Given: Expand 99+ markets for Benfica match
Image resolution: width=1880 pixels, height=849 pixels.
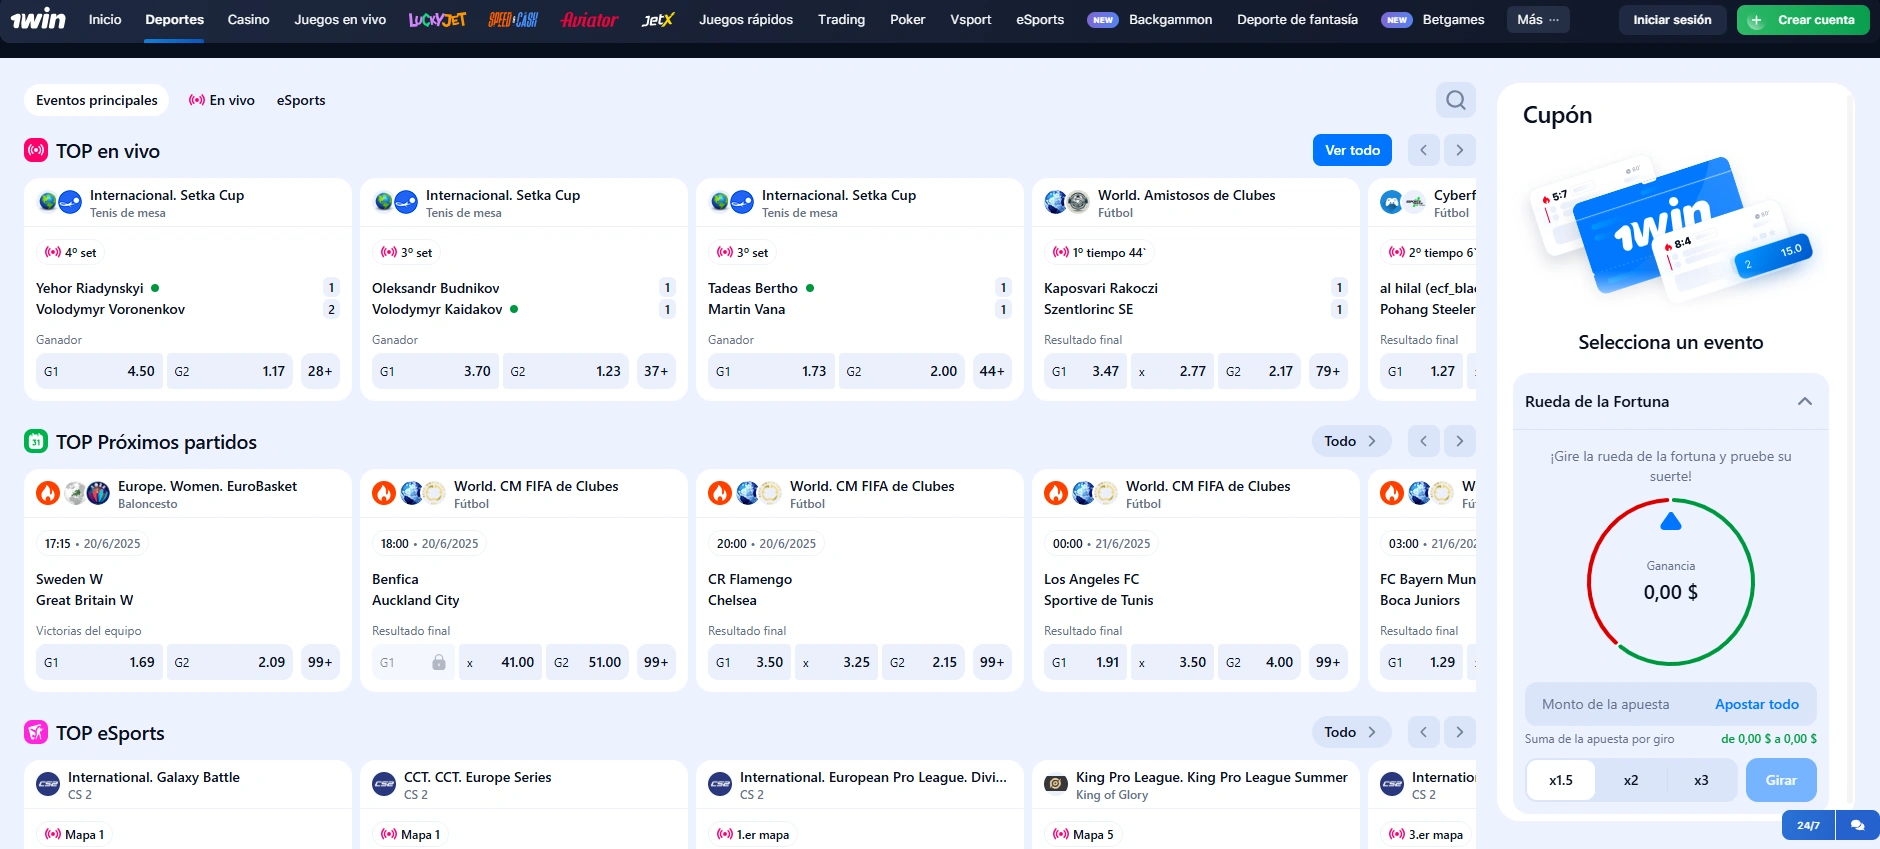Looking at the screenshot, I should click(x=656, y=662).
